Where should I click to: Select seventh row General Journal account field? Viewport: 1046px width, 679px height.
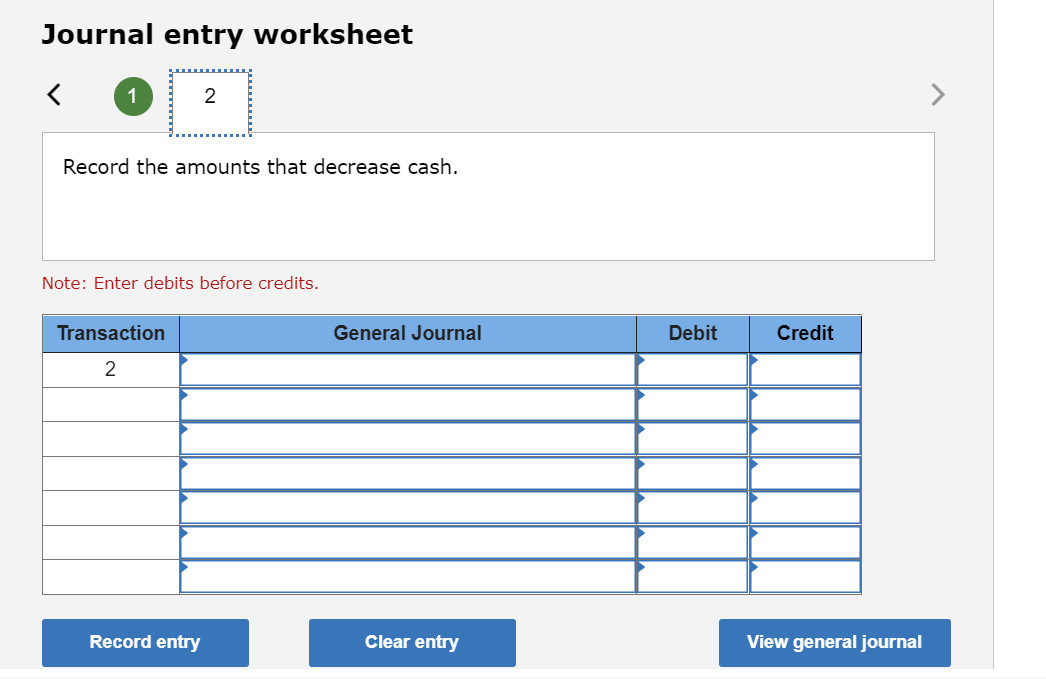[408, 576]
